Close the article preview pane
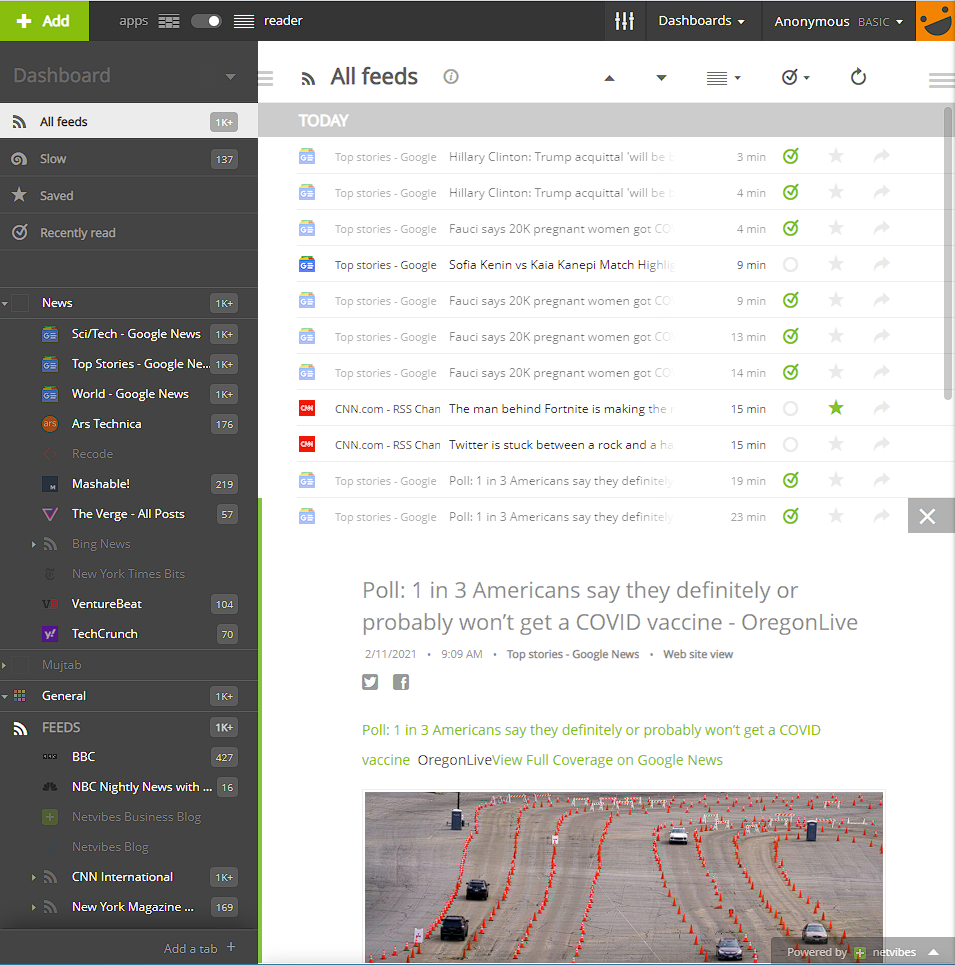The image size is (955, 965). [927, 516]
